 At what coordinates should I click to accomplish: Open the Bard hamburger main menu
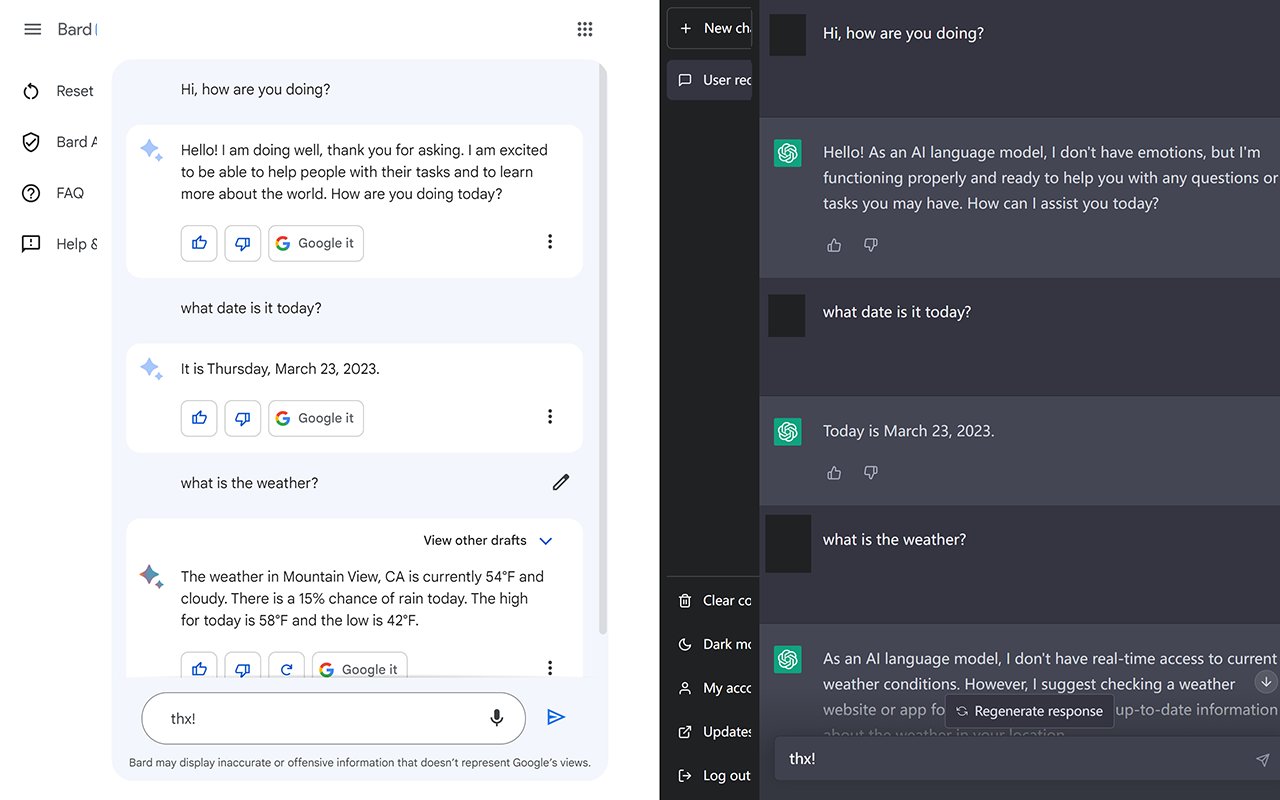(33, 29)
